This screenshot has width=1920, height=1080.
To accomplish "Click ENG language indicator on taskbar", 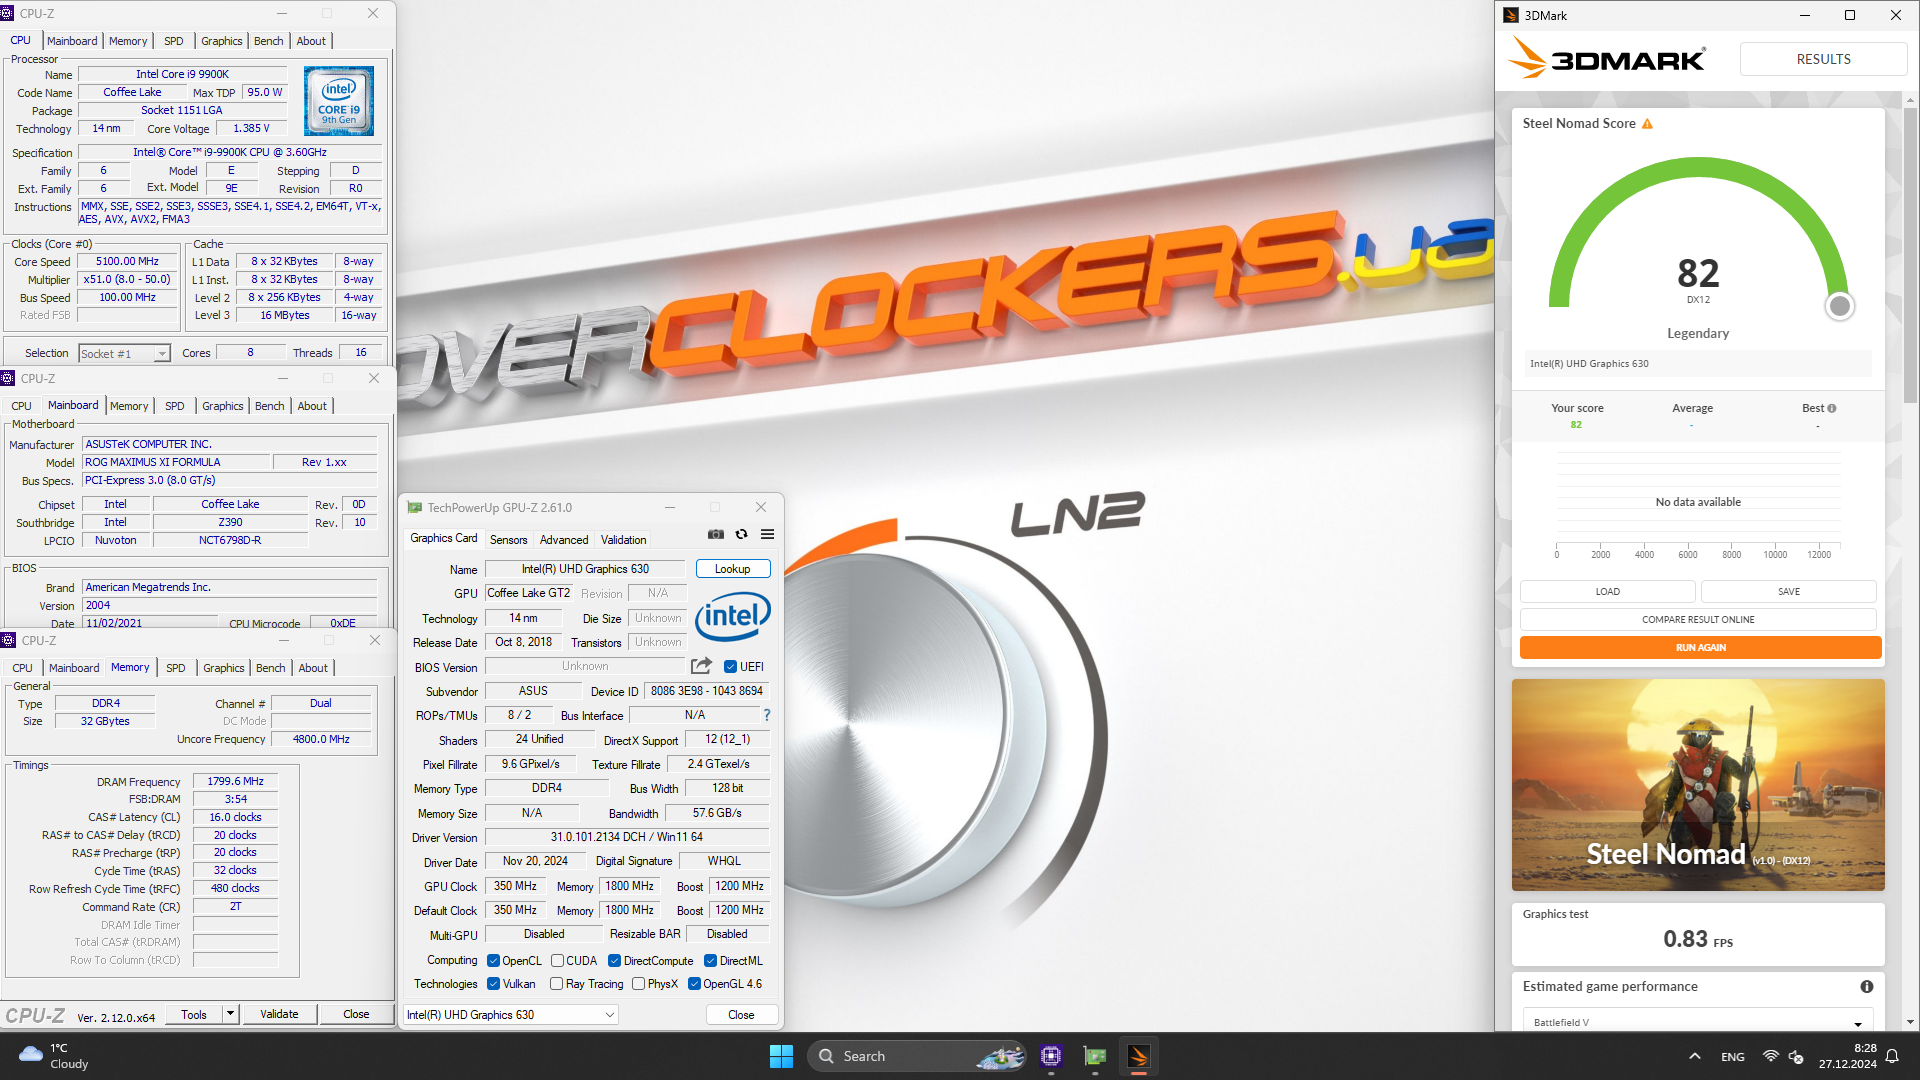I will pos(1732,1056).
